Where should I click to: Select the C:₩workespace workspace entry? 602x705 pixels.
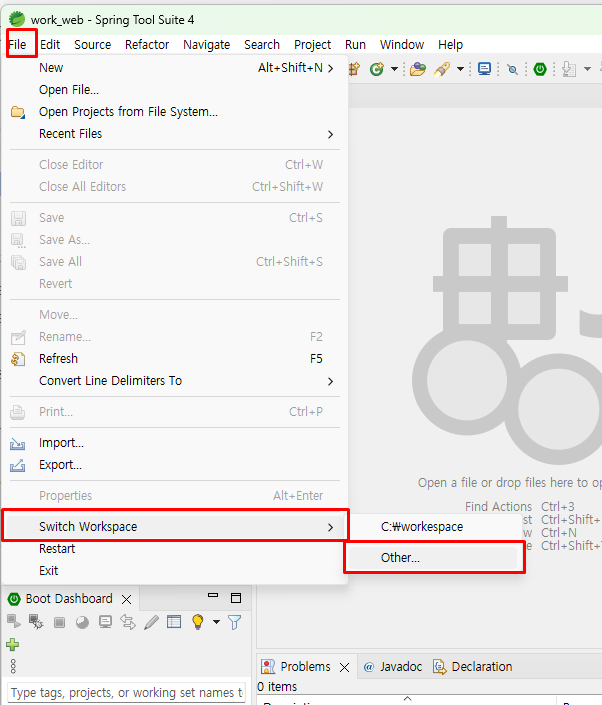click(x=434, y=527)
